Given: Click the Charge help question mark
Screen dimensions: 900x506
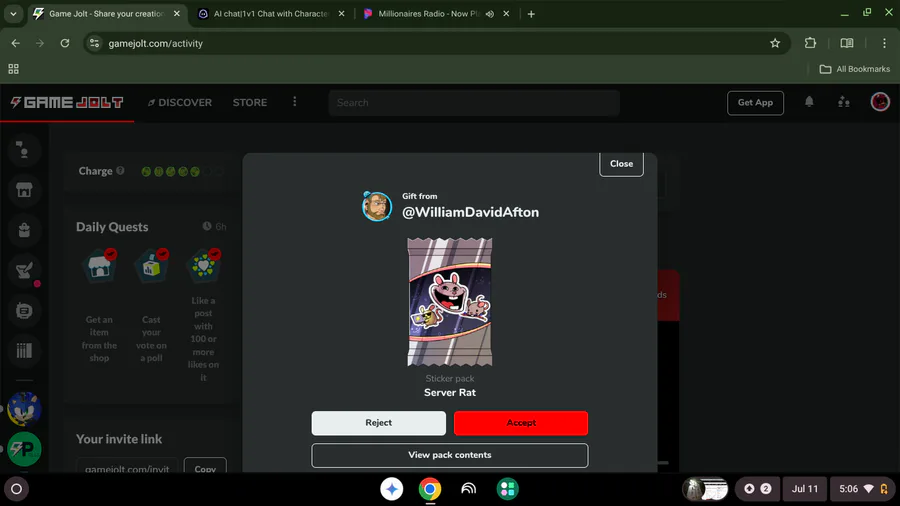Looking at the screenshot, I should 120,170.
